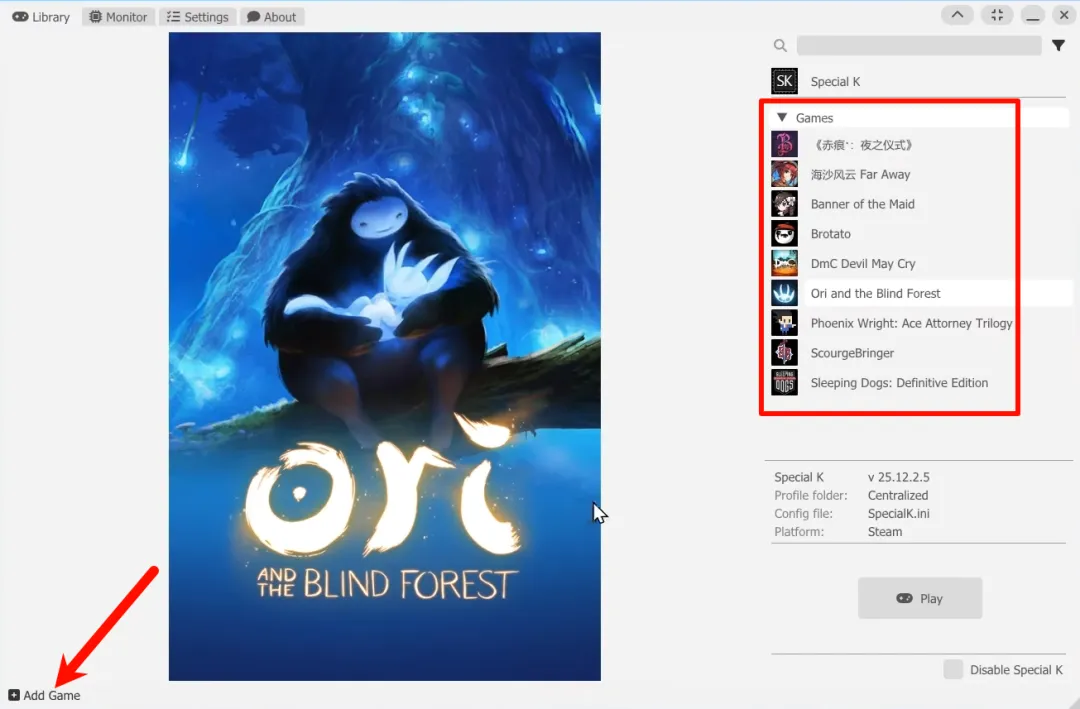
Task: Select DmC Devil May Cry
Action: click(863, 263)
